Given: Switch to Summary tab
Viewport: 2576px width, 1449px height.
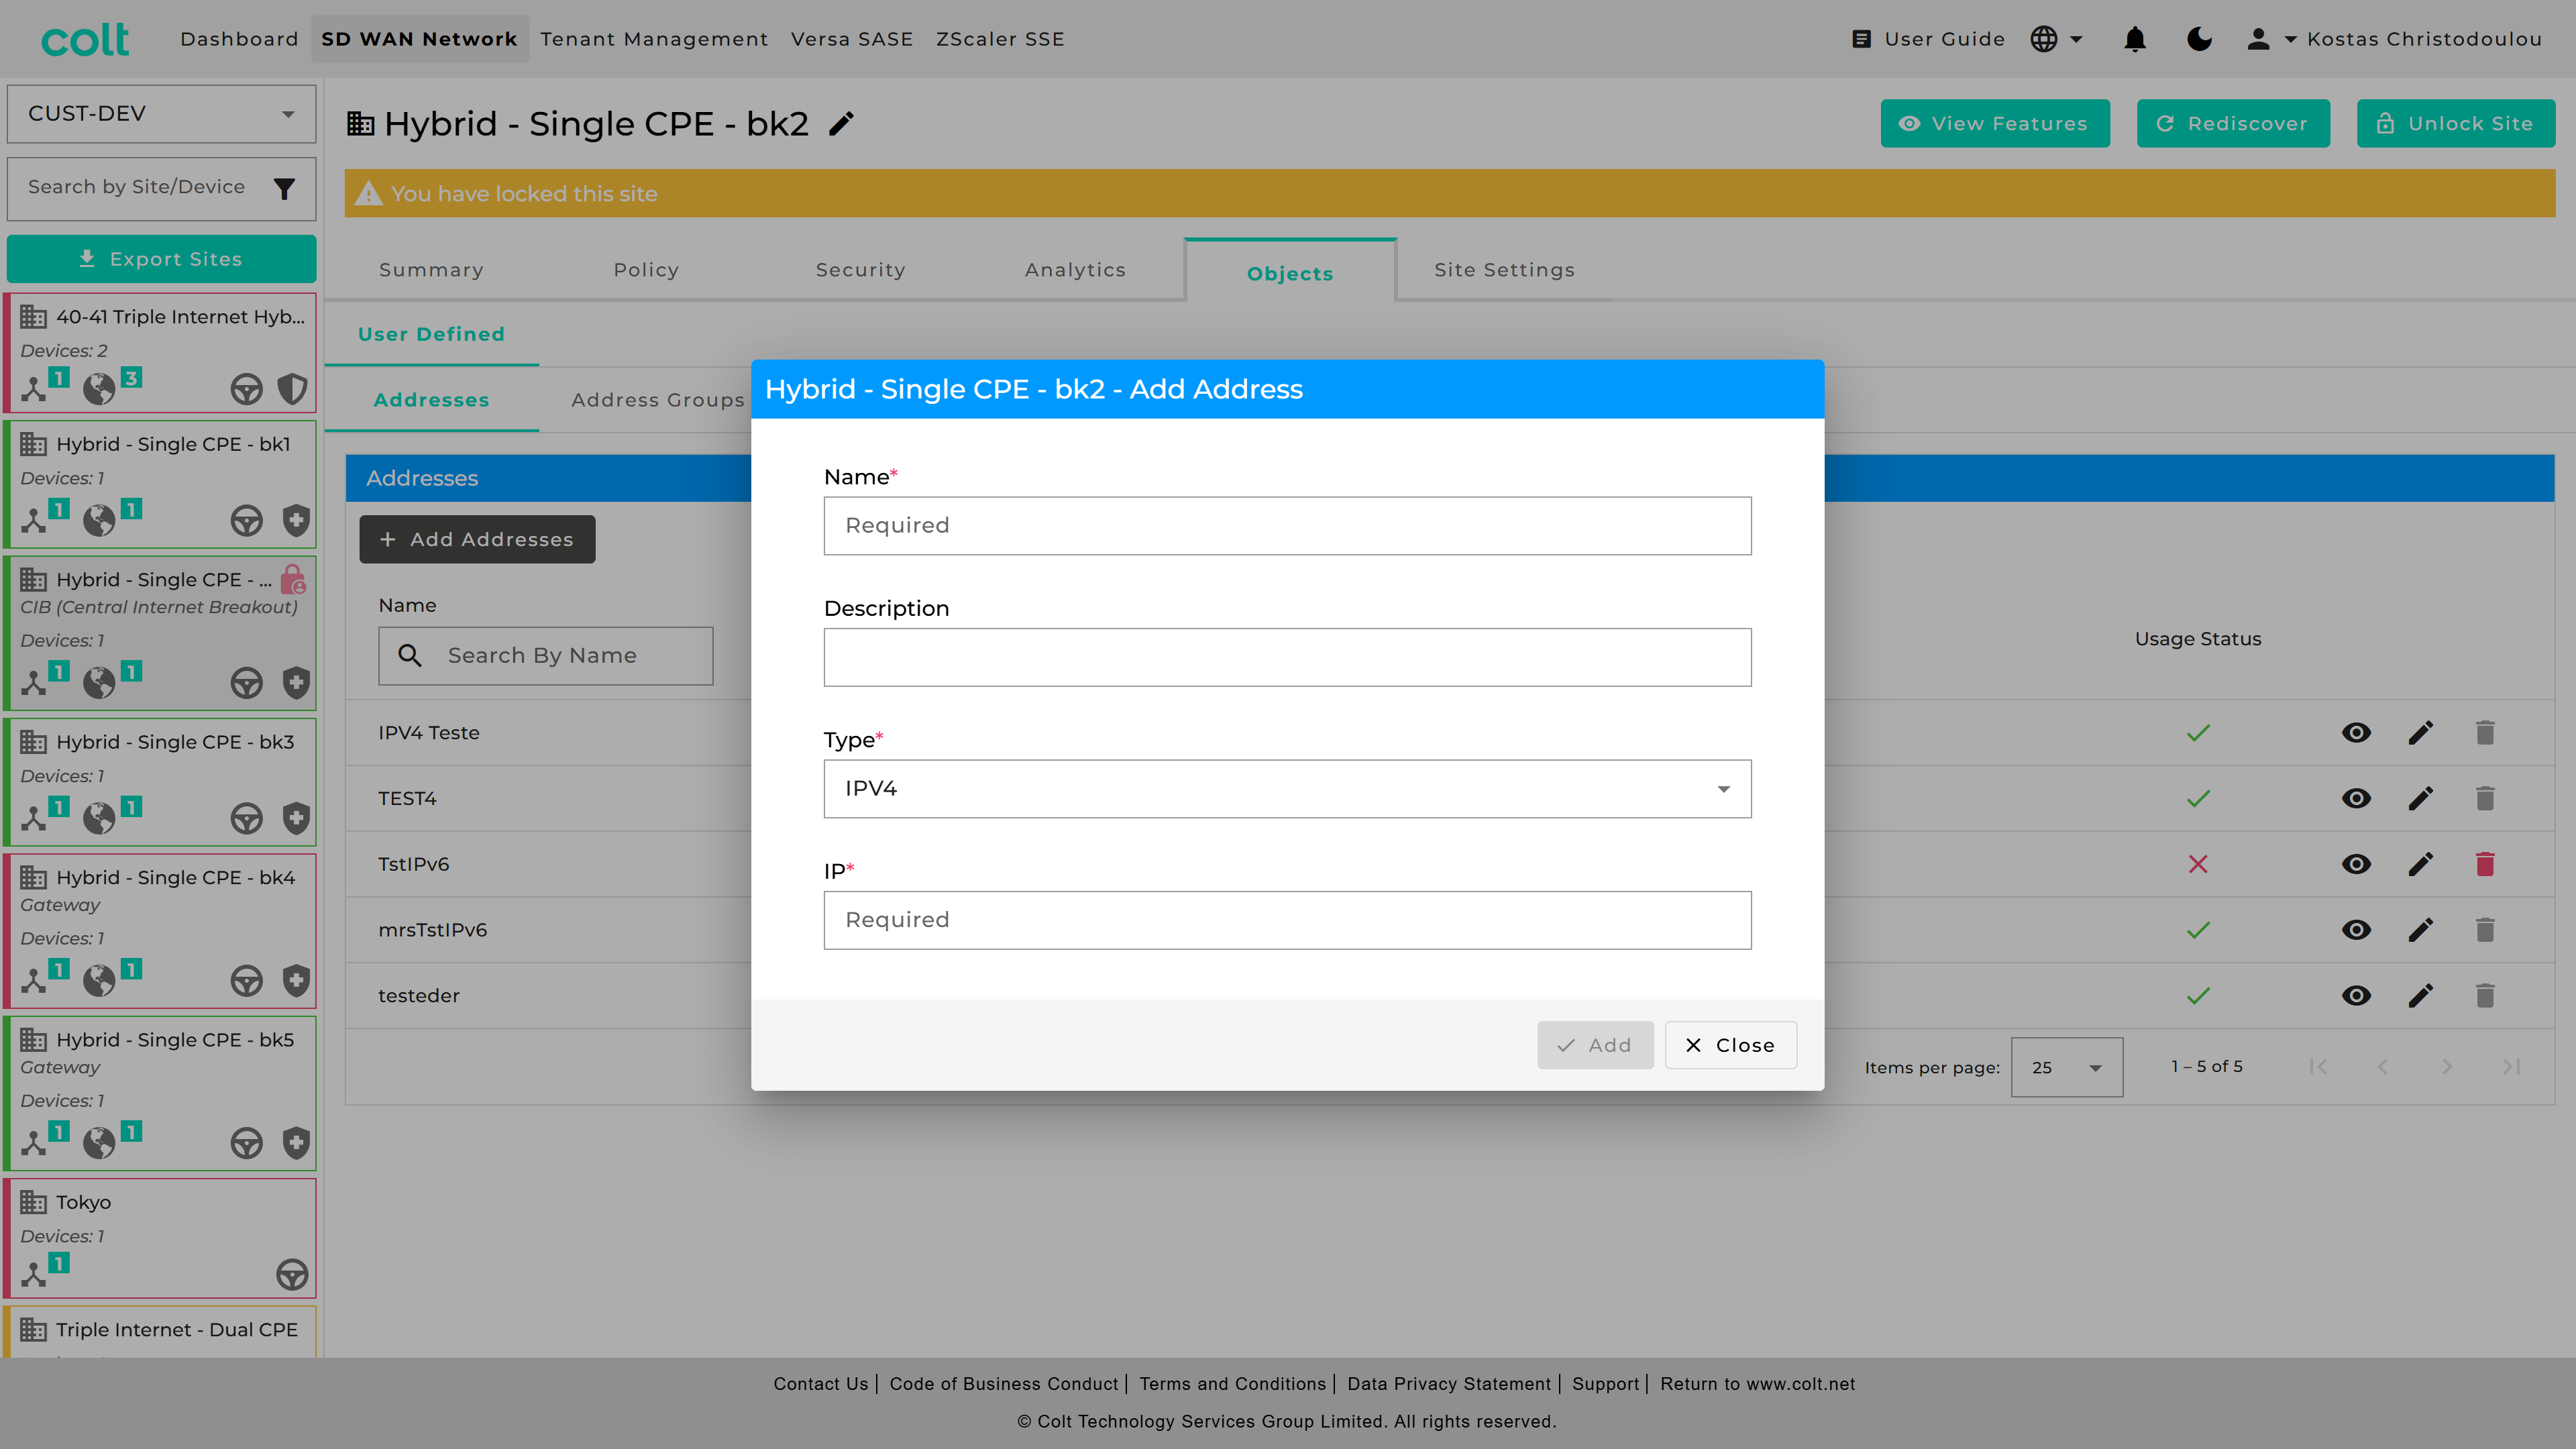Looking at the screenshot, I should click(x=431, y=270).
